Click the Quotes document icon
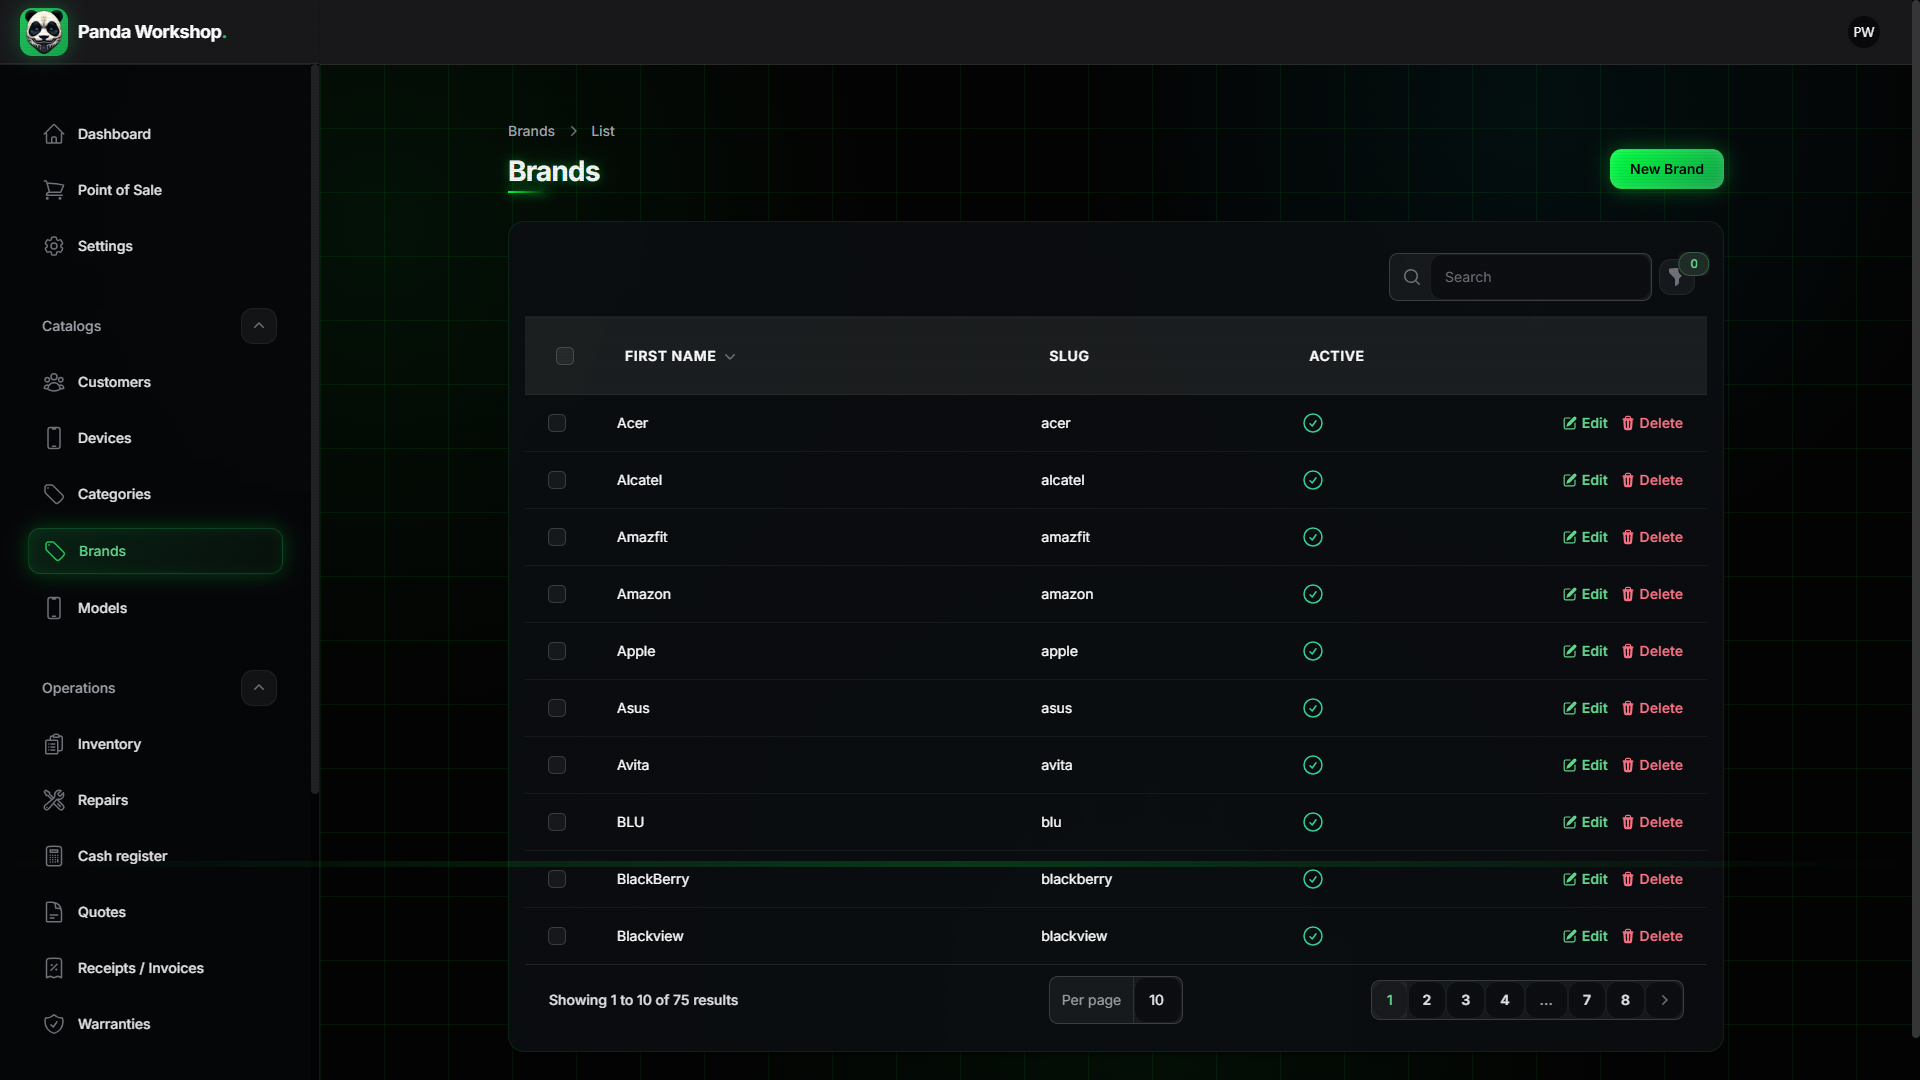The height and width of the screenshot is (1080, 1920). tap(54, 912)
